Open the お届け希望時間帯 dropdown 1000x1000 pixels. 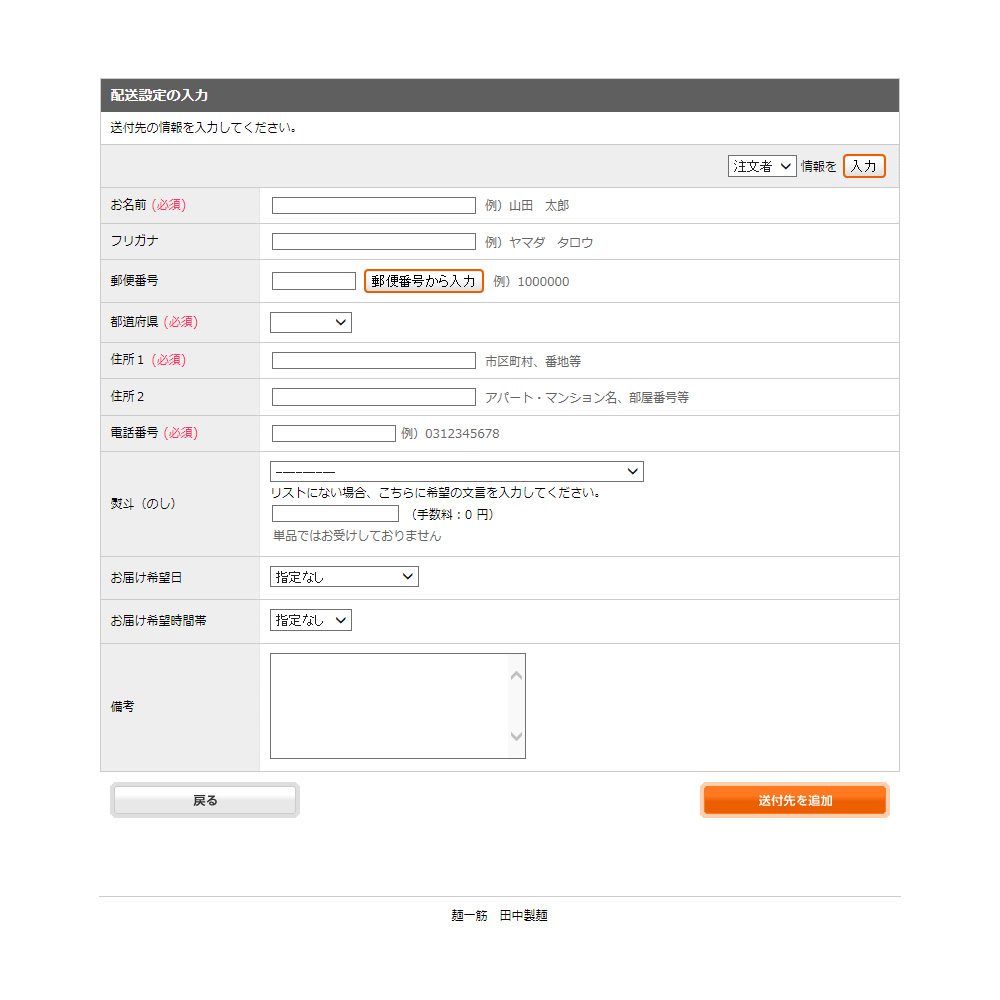[311, 620]
